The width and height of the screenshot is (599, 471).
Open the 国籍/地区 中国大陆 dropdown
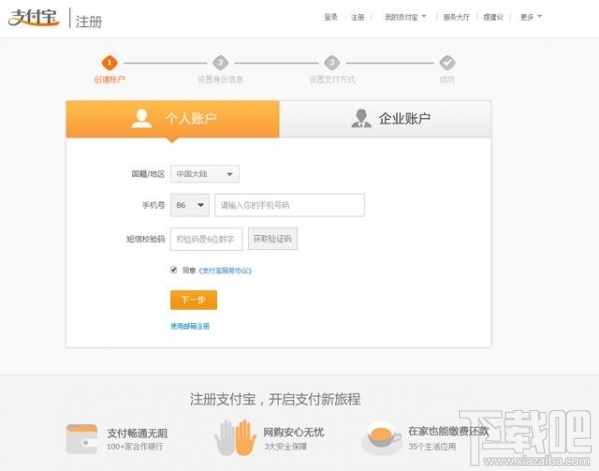(205, 174)
